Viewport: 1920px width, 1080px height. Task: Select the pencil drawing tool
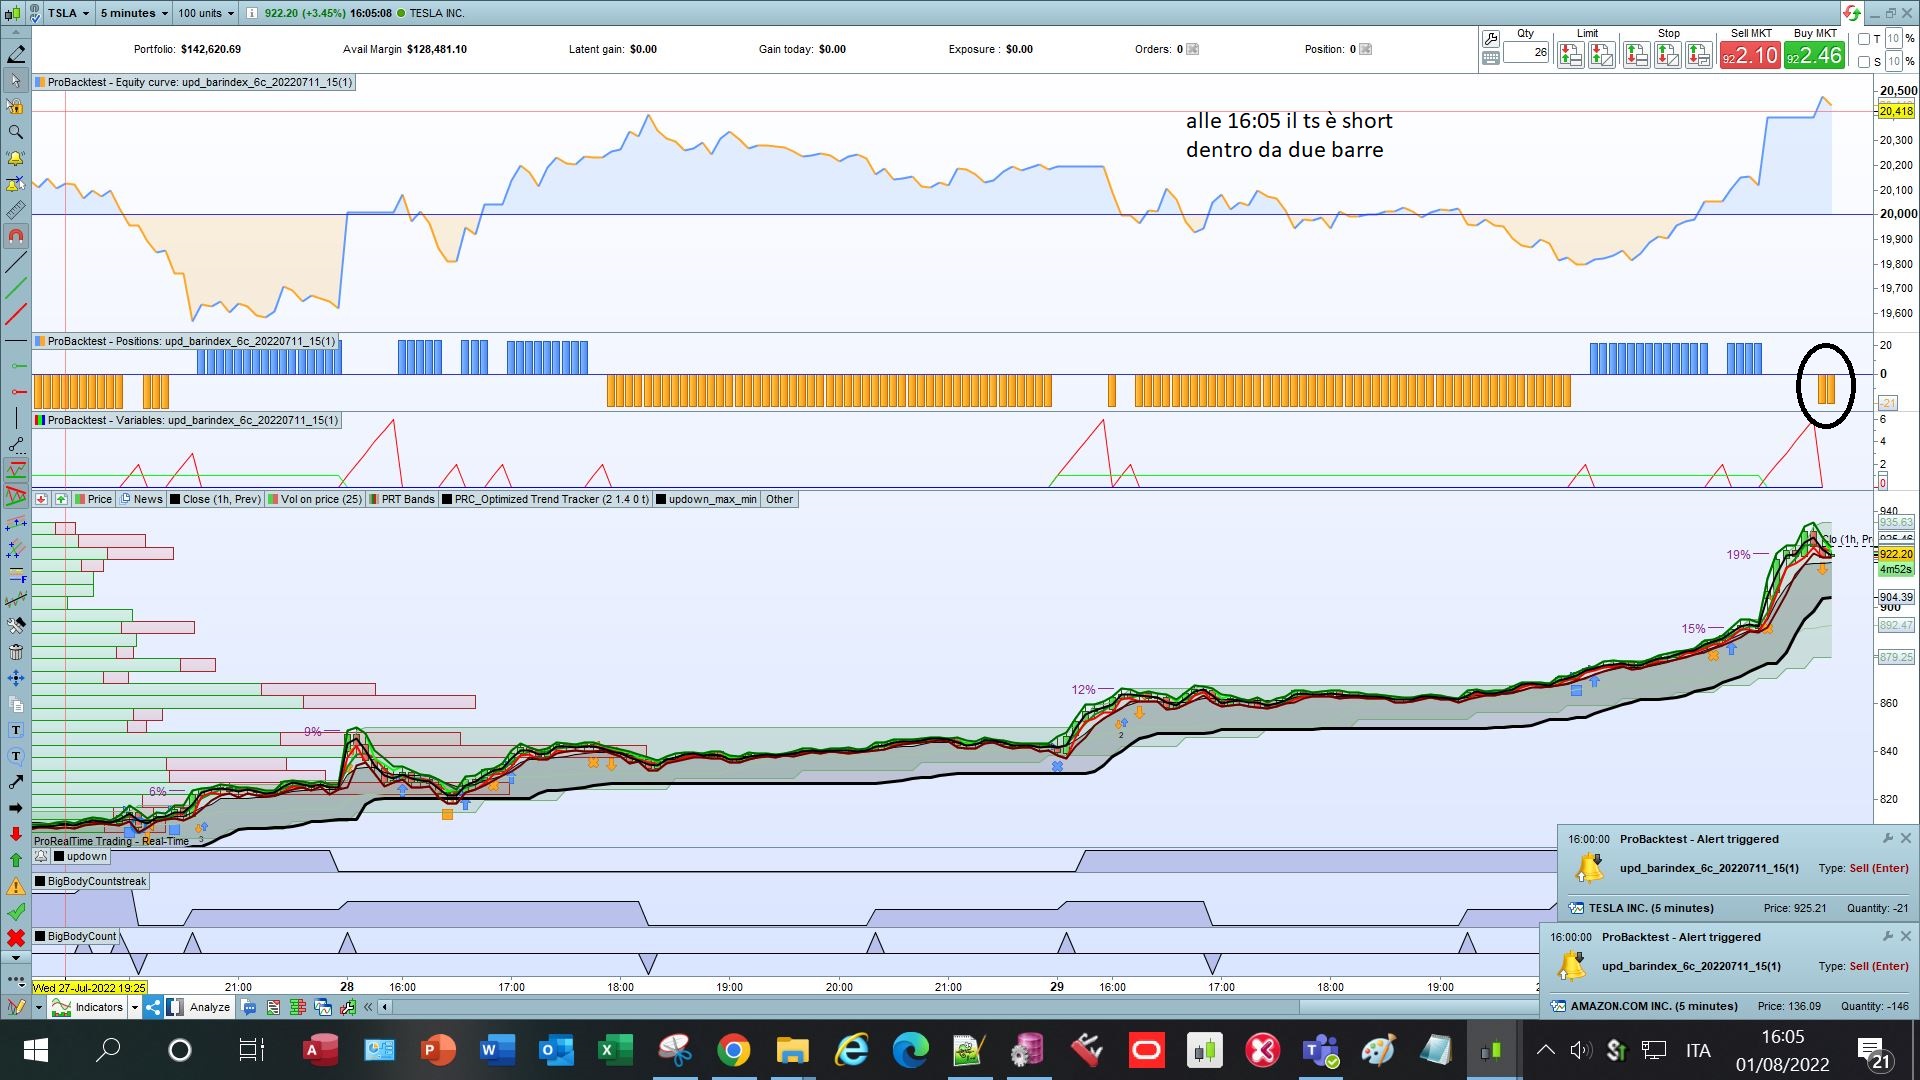tap(15, 54)
